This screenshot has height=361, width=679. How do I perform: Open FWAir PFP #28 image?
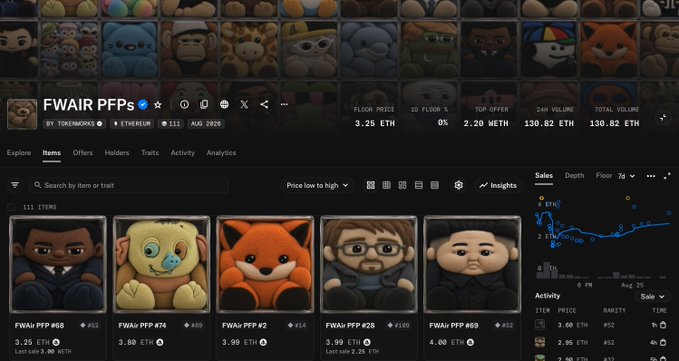click(369, 264)
